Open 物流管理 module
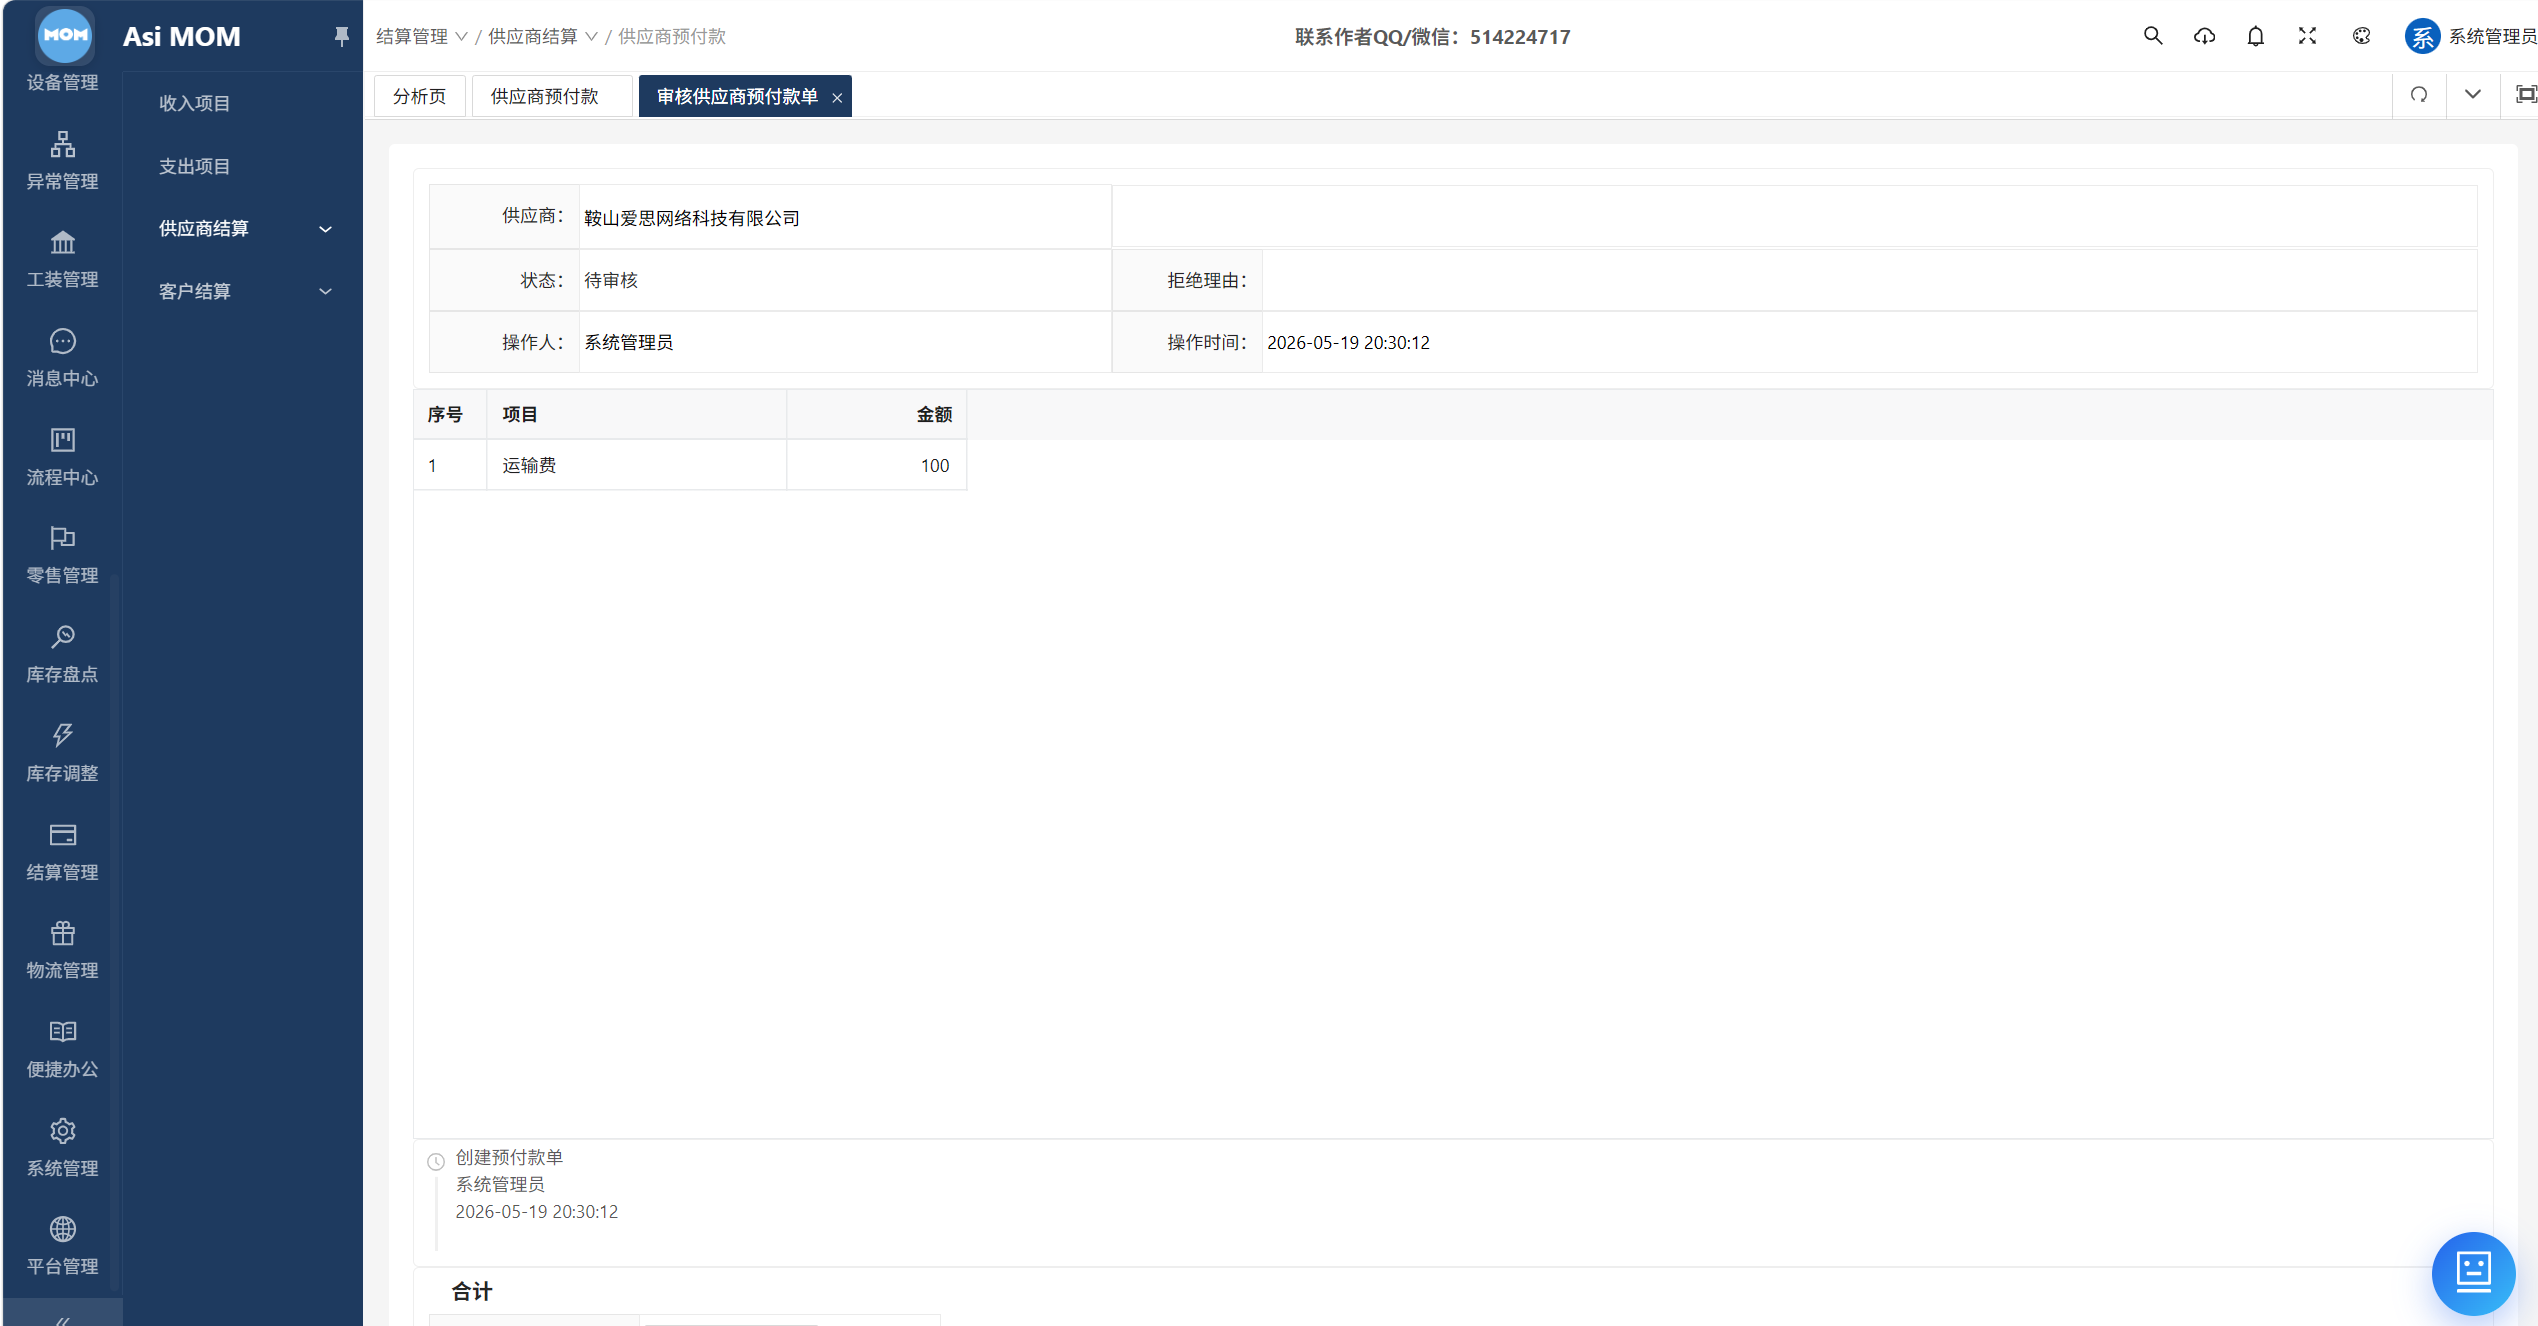Viewport: 2538px width, 1326px height. (x=62, y=950)
